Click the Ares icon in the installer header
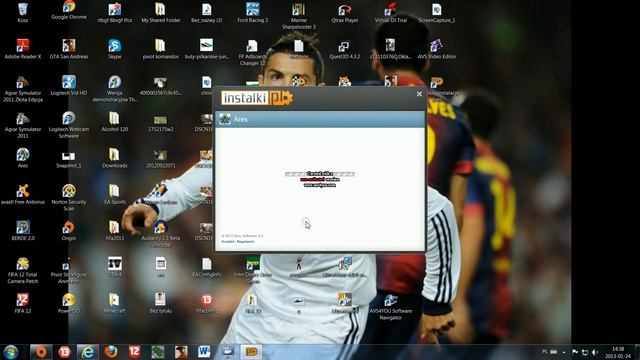 click(x=225, y=119)
